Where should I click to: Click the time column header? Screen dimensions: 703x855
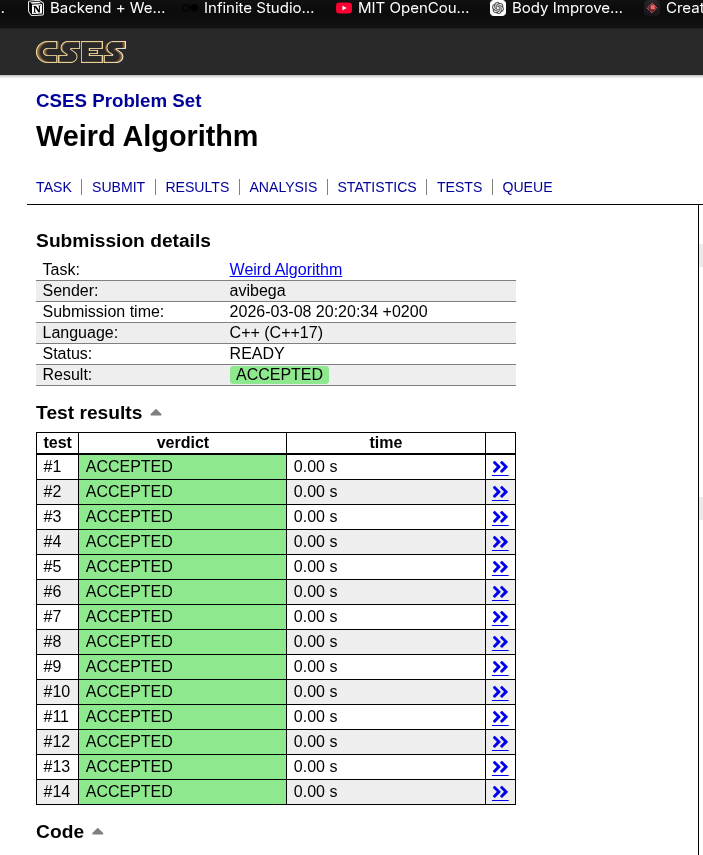(386, 442)
